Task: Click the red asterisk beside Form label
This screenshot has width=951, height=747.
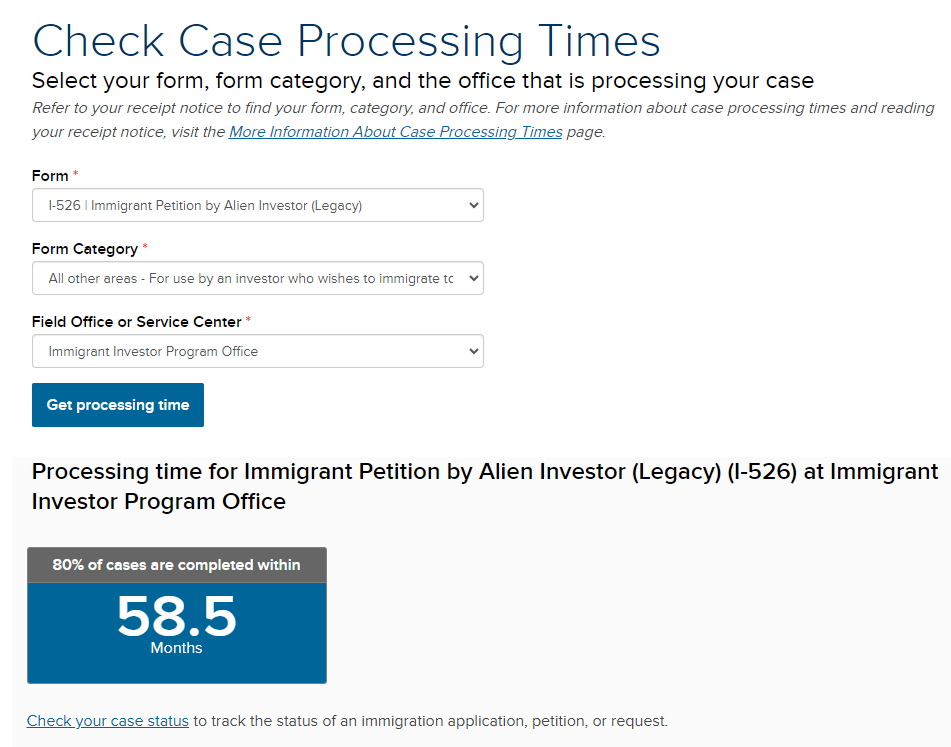Action: tap(75, 175)
